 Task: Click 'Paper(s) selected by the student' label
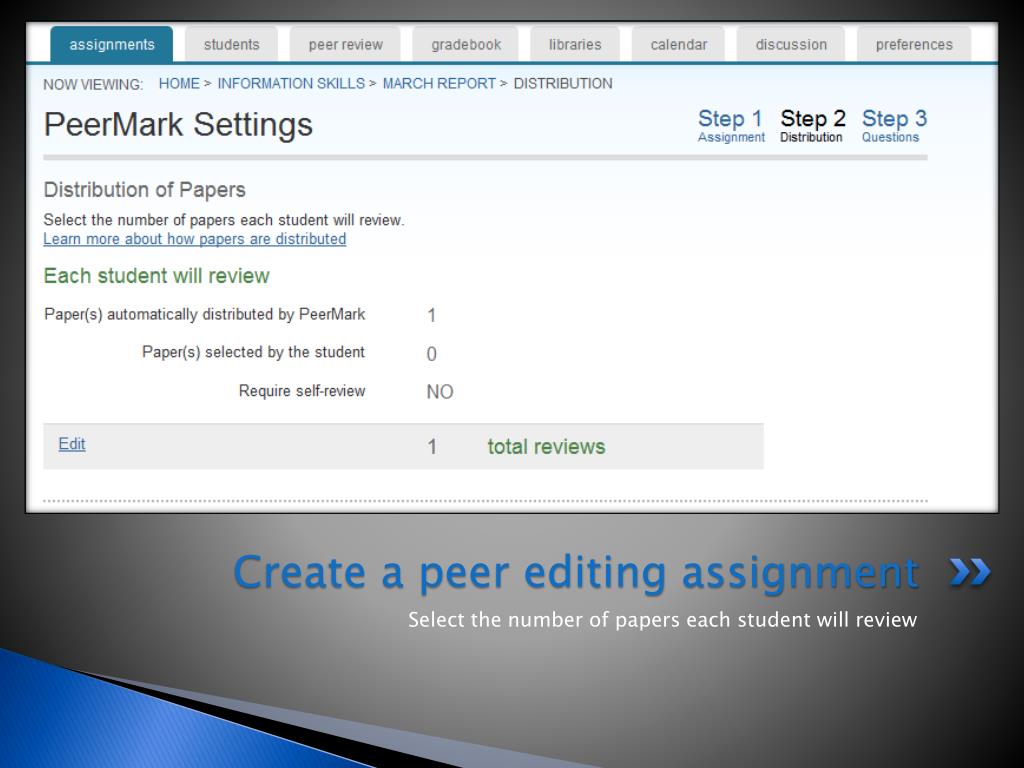[x=253, y=352]
